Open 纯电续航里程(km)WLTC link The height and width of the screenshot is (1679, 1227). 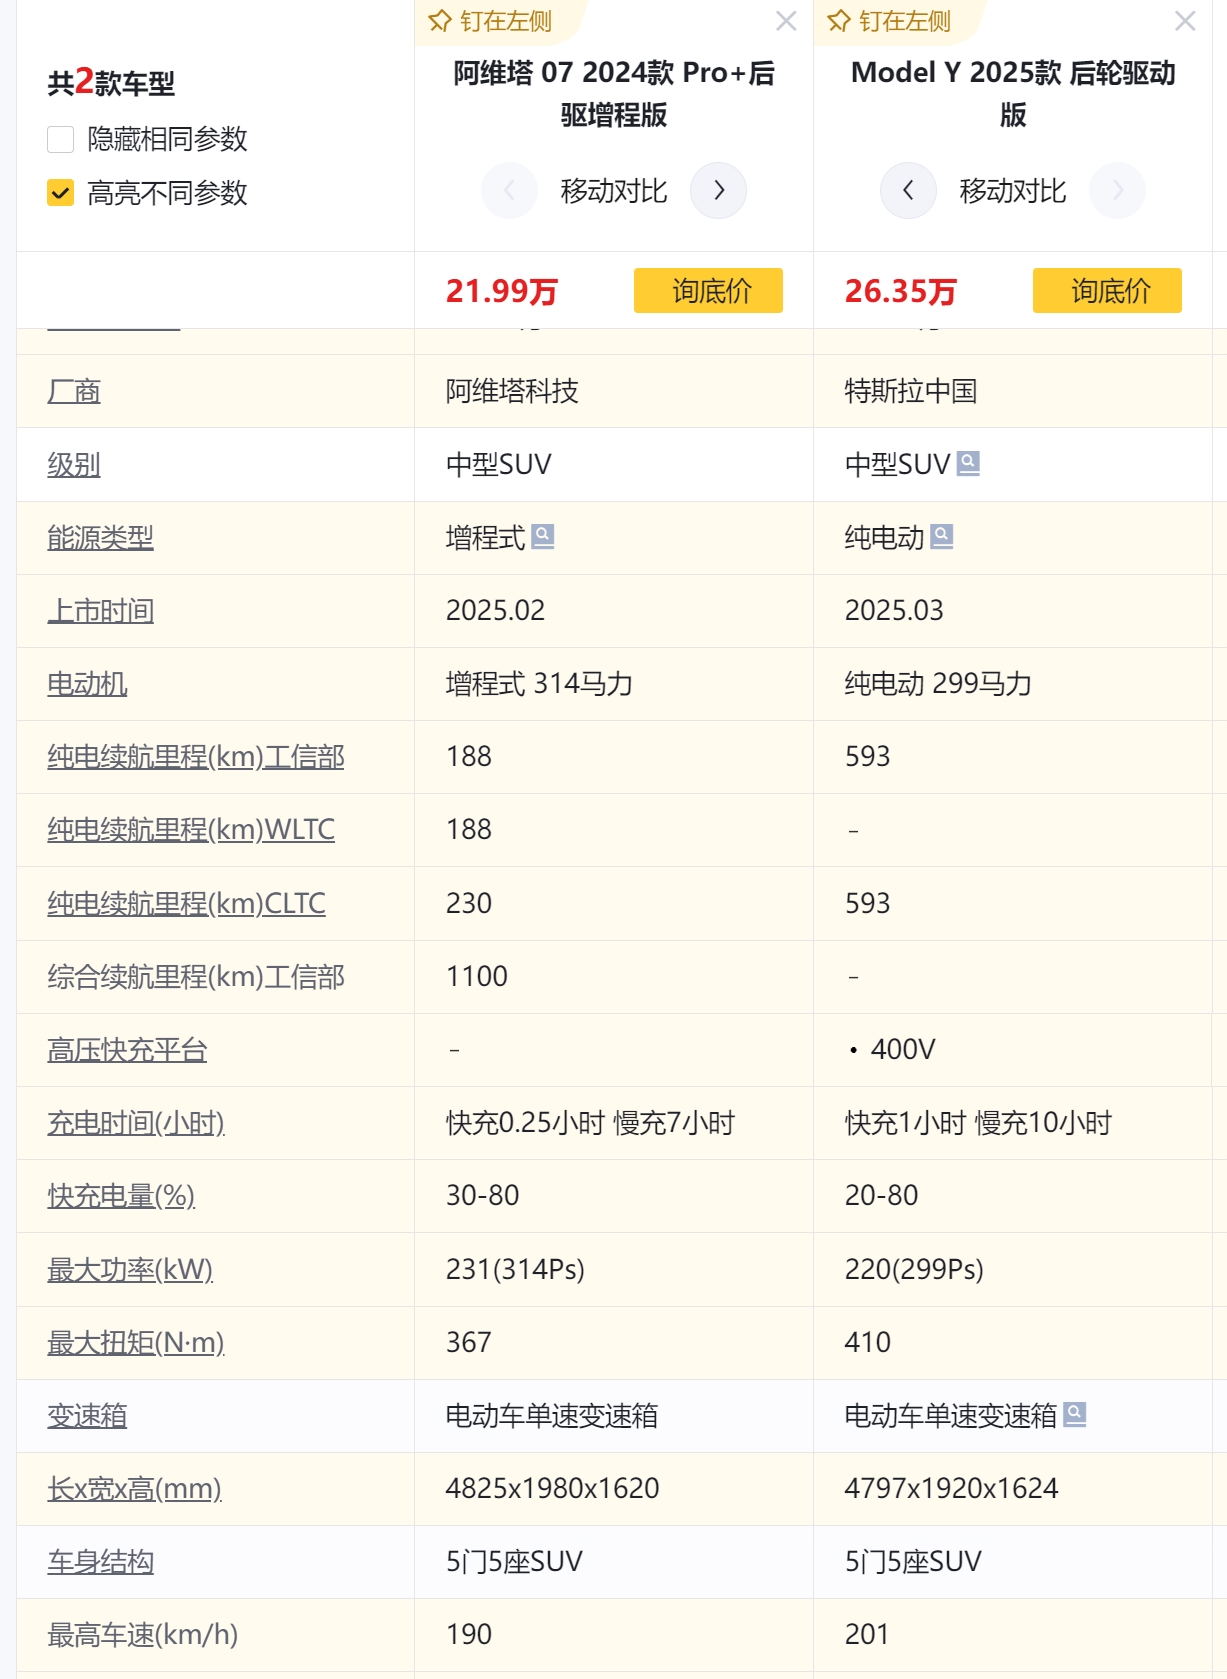(x=191, y=829)
